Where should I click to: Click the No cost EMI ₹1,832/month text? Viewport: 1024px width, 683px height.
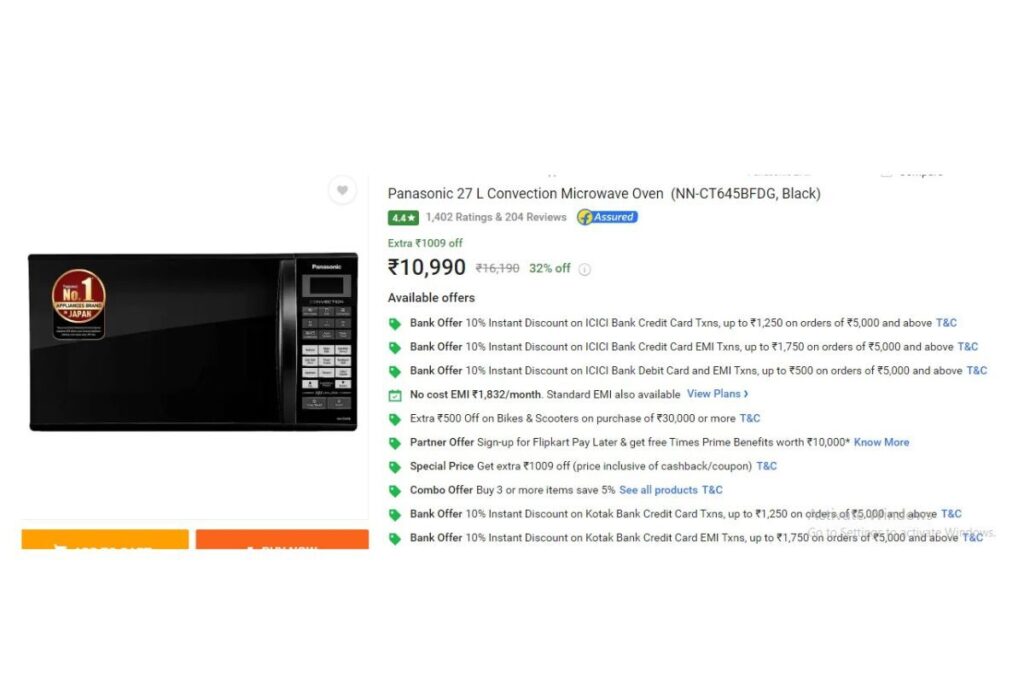[x=476, y=394]
